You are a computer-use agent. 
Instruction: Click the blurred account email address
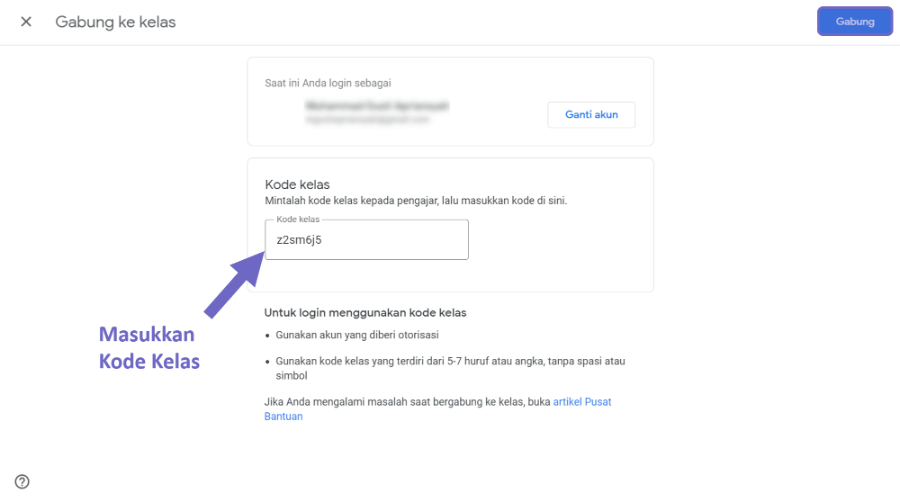tap(367, 119)
